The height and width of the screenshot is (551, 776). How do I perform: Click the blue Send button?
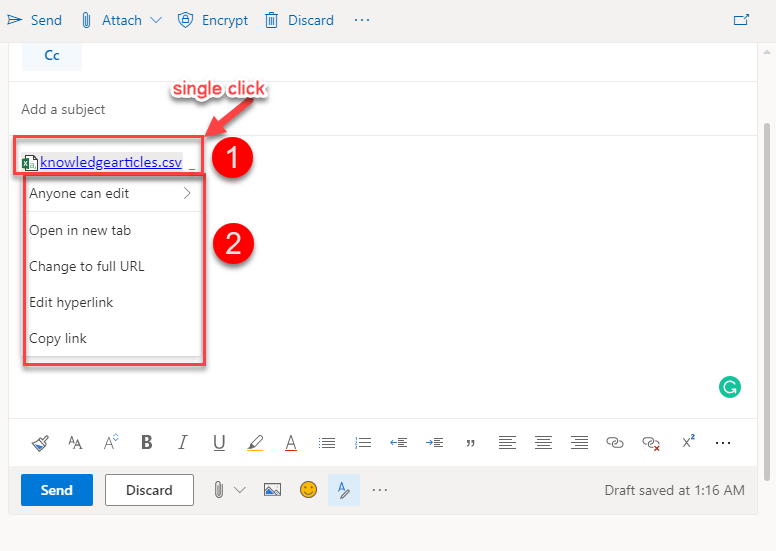(57, 490)
